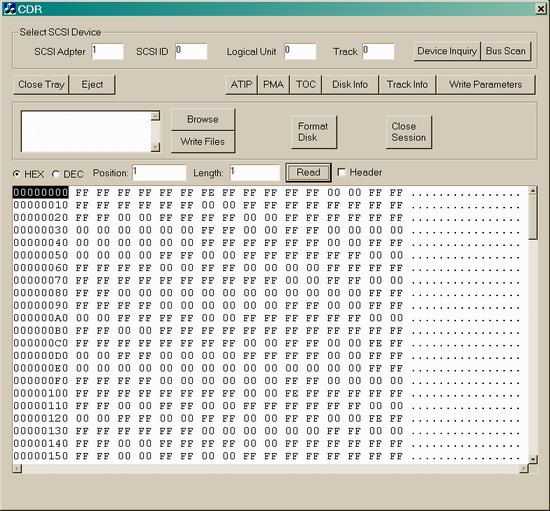Image resolution: width=550 pixels, height=511 pixels.
Task: Click the Device Inquiry button
Action: click(447, 51)
